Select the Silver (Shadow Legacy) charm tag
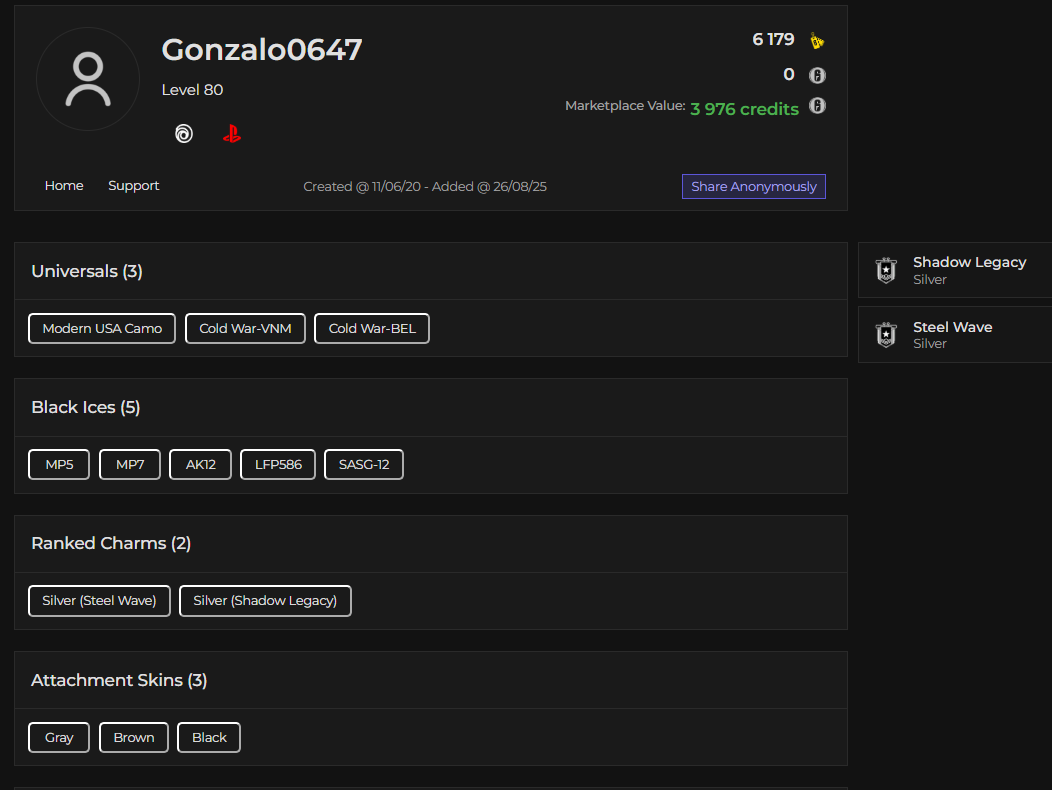The image size is (1052, 790). coord(265,601)
